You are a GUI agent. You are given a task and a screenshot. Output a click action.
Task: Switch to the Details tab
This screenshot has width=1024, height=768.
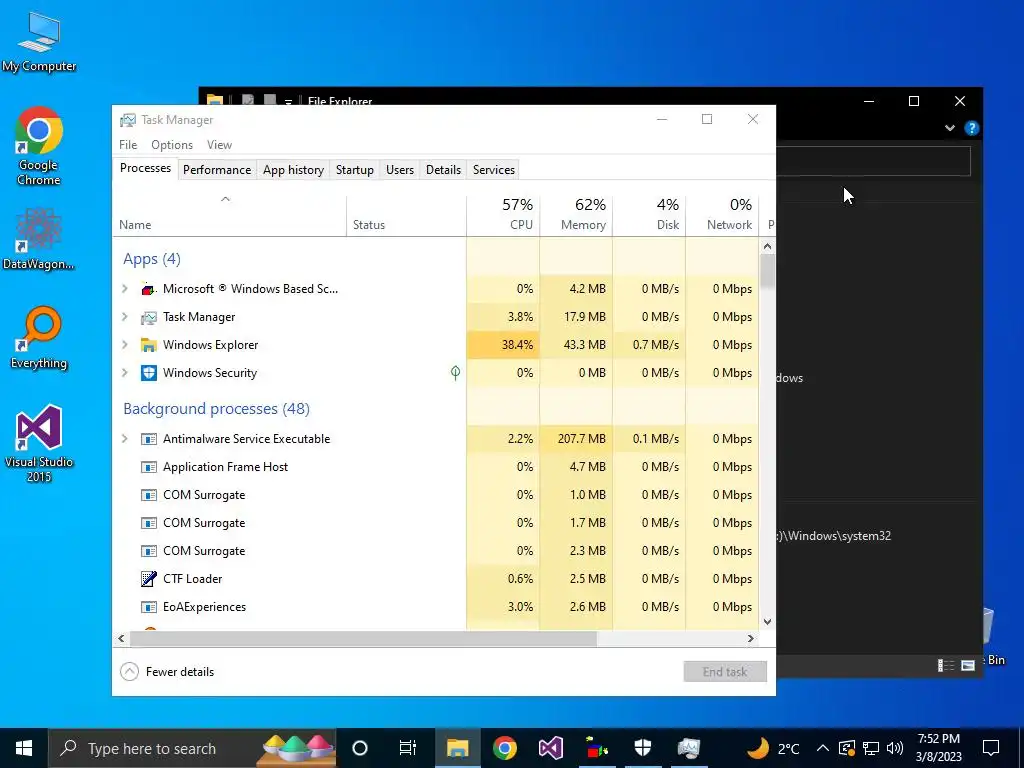[x=443, y=170]
